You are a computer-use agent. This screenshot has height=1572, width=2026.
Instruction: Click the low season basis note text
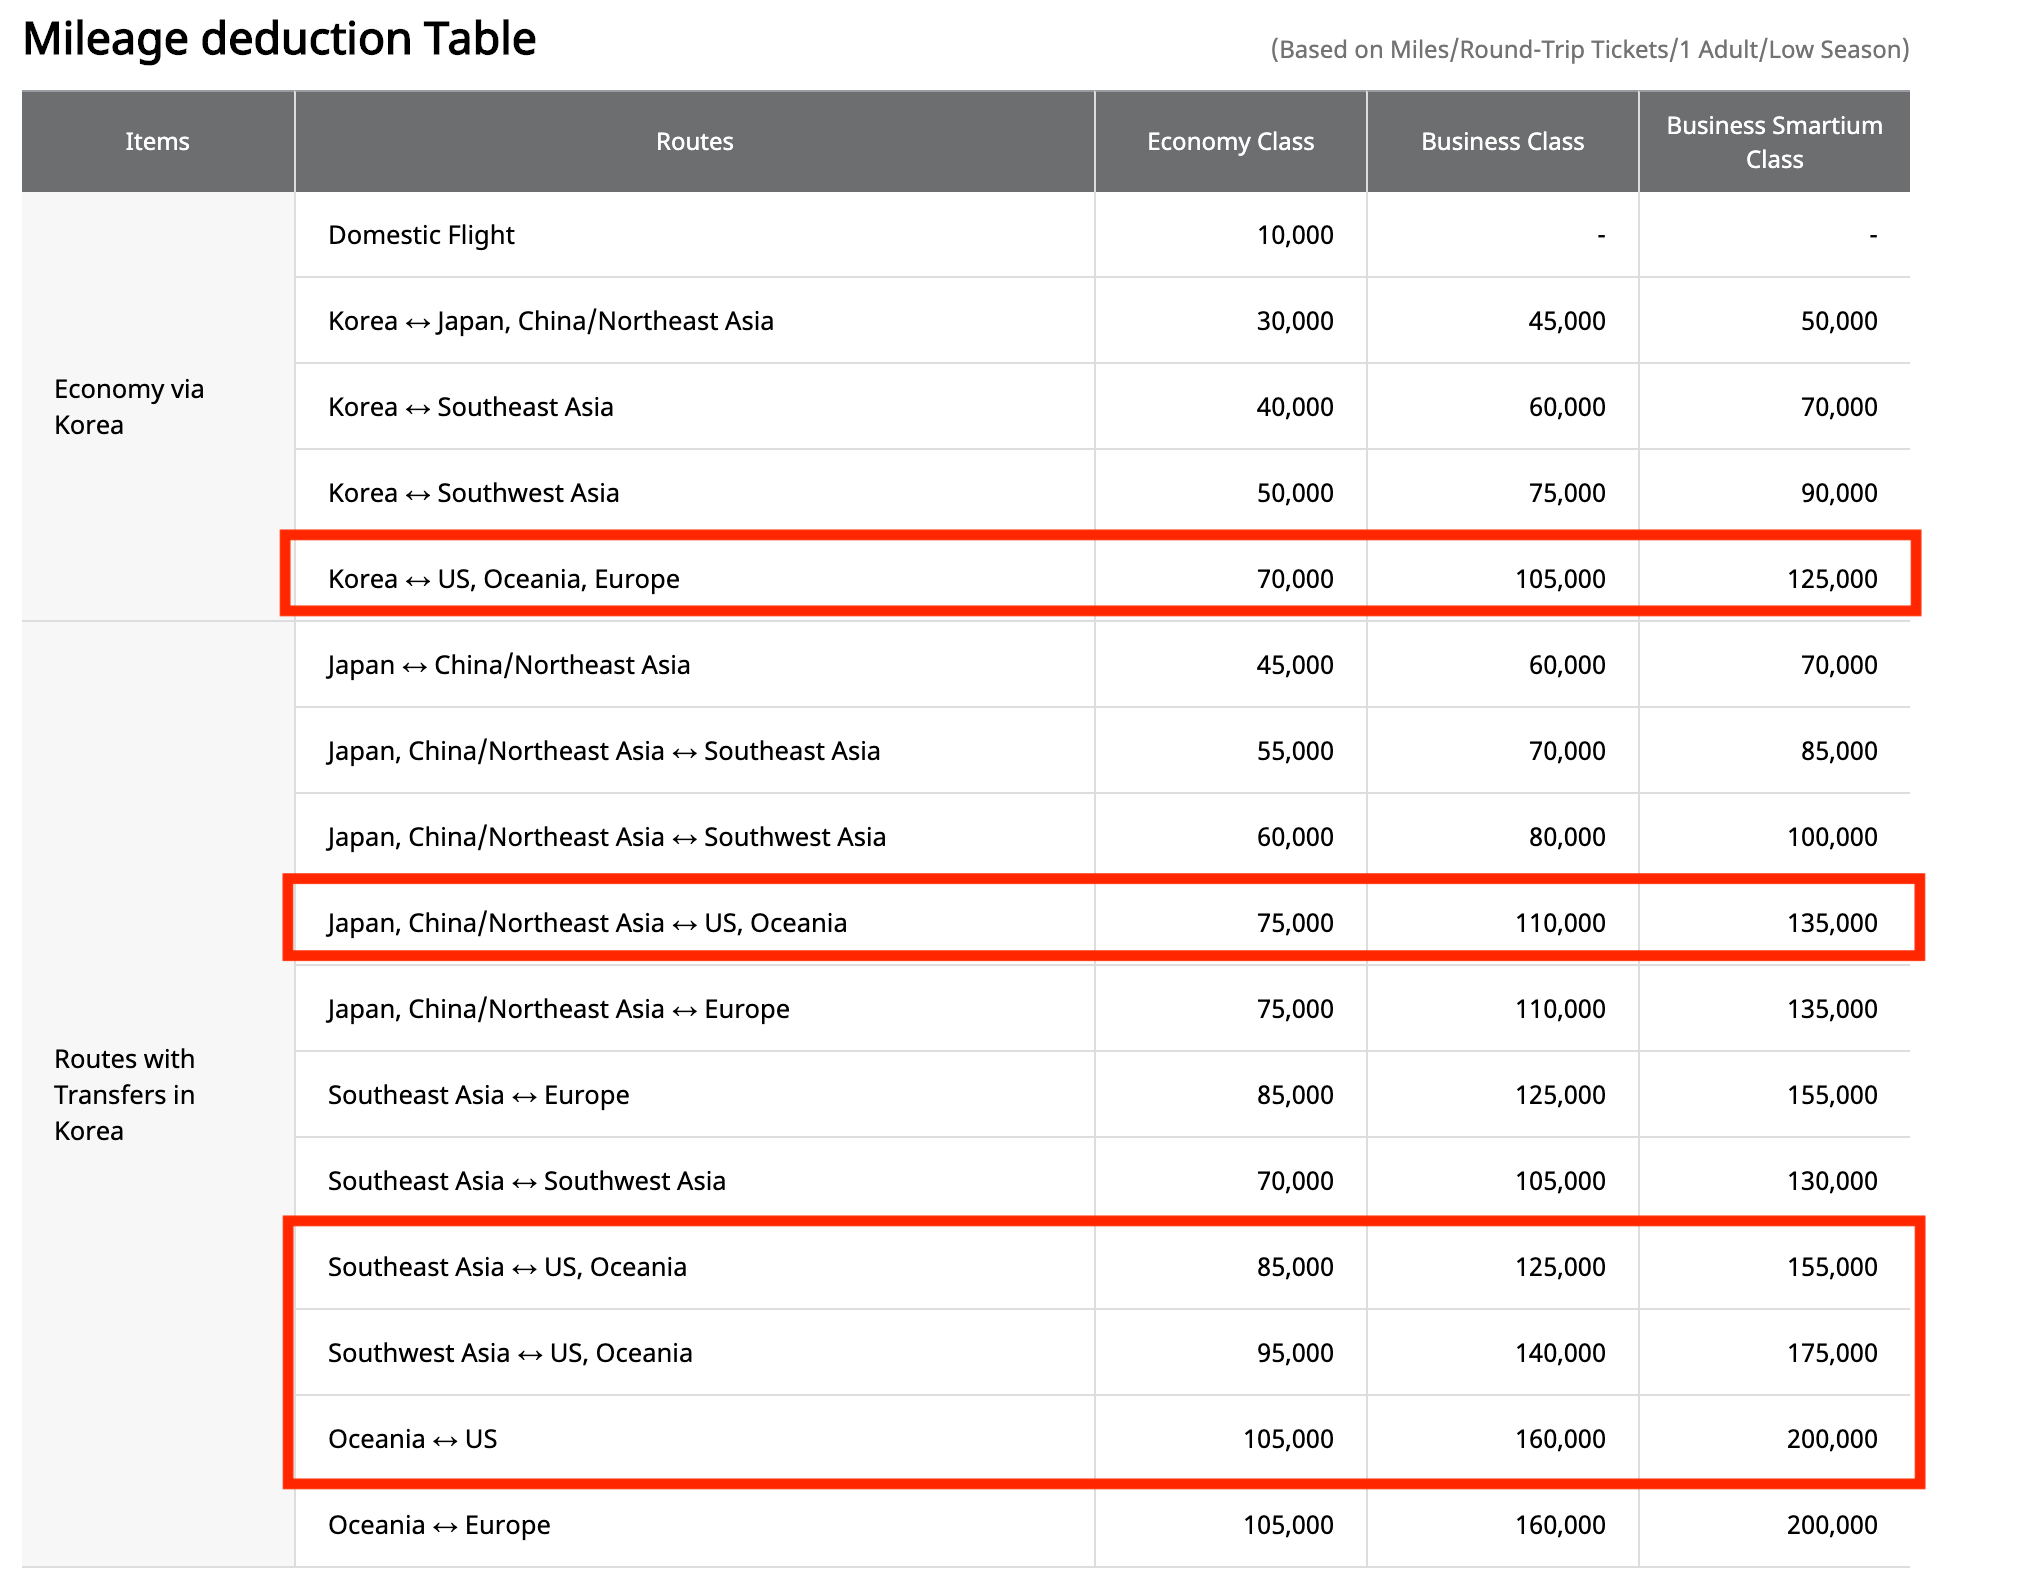click(x=1589, y=49)
